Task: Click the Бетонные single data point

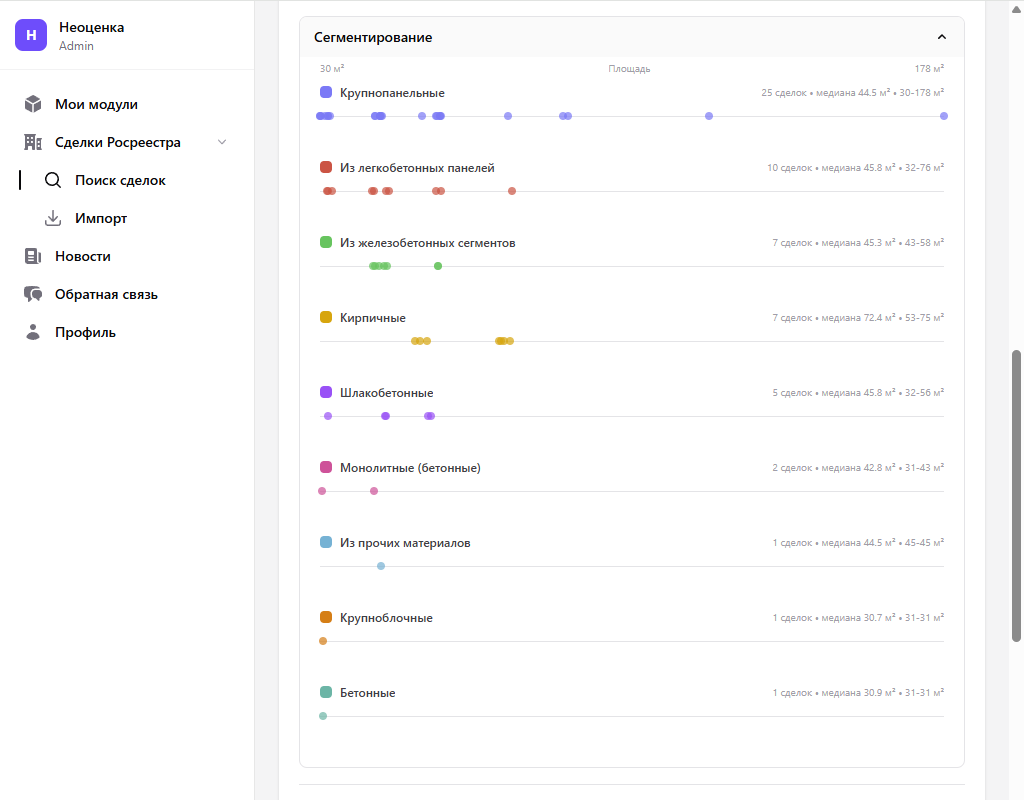Action: point(323,716)
